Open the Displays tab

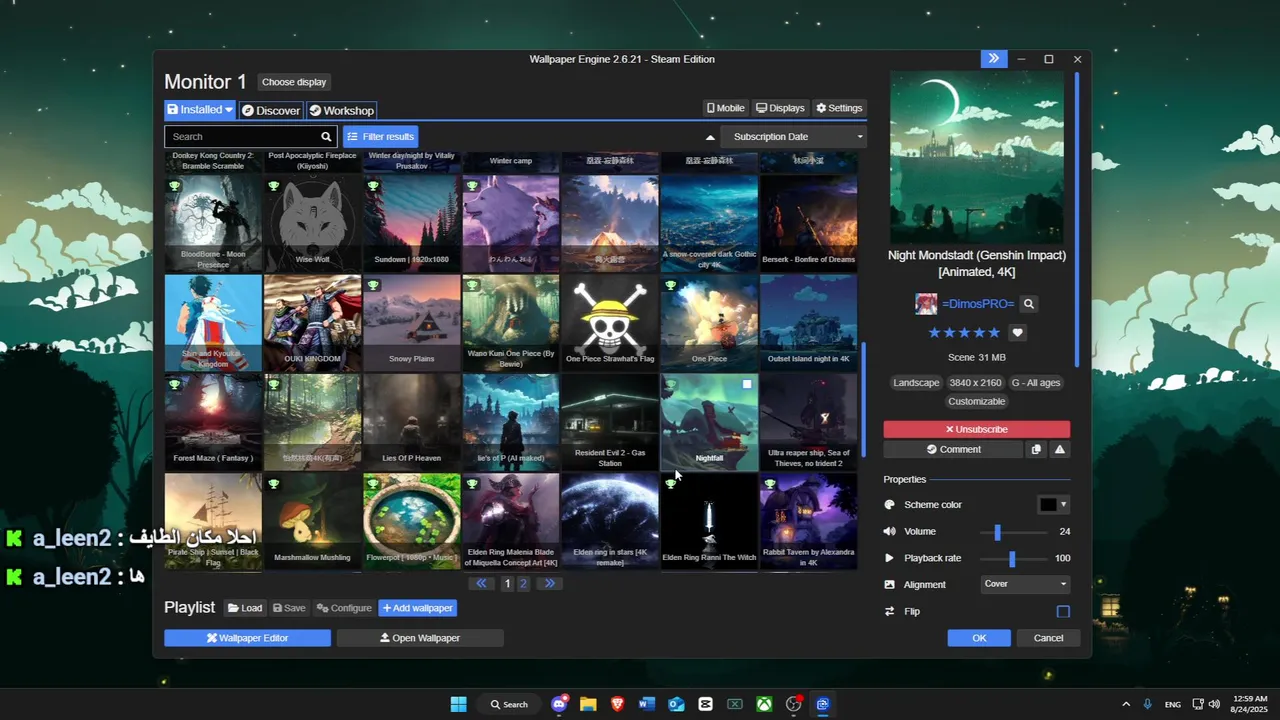point(780,108)
